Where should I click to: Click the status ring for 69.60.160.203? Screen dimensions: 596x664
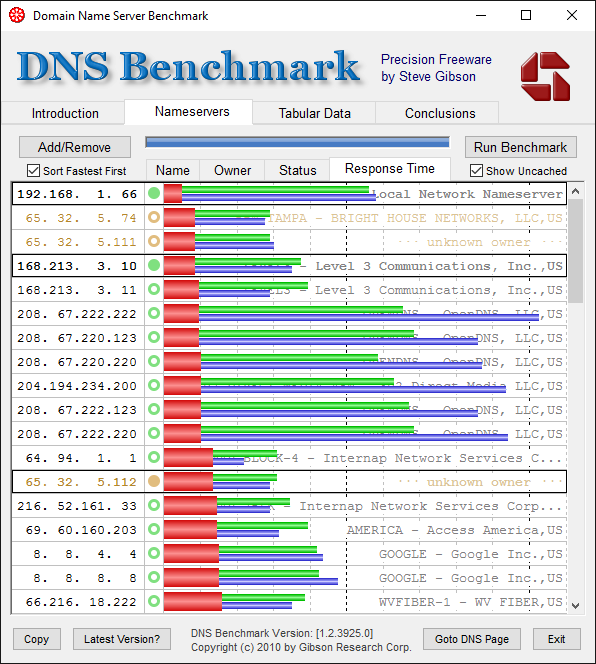point(154,529)
